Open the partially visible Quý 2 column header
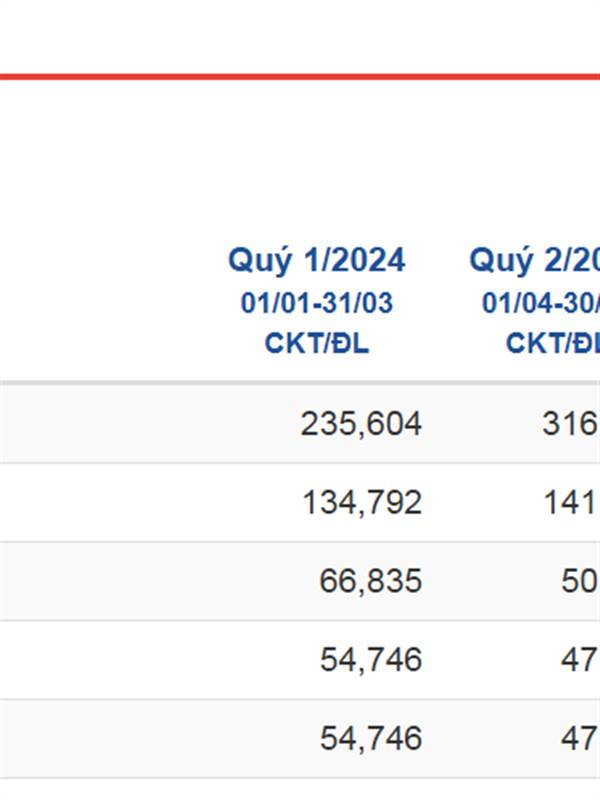 coord(534,261)
